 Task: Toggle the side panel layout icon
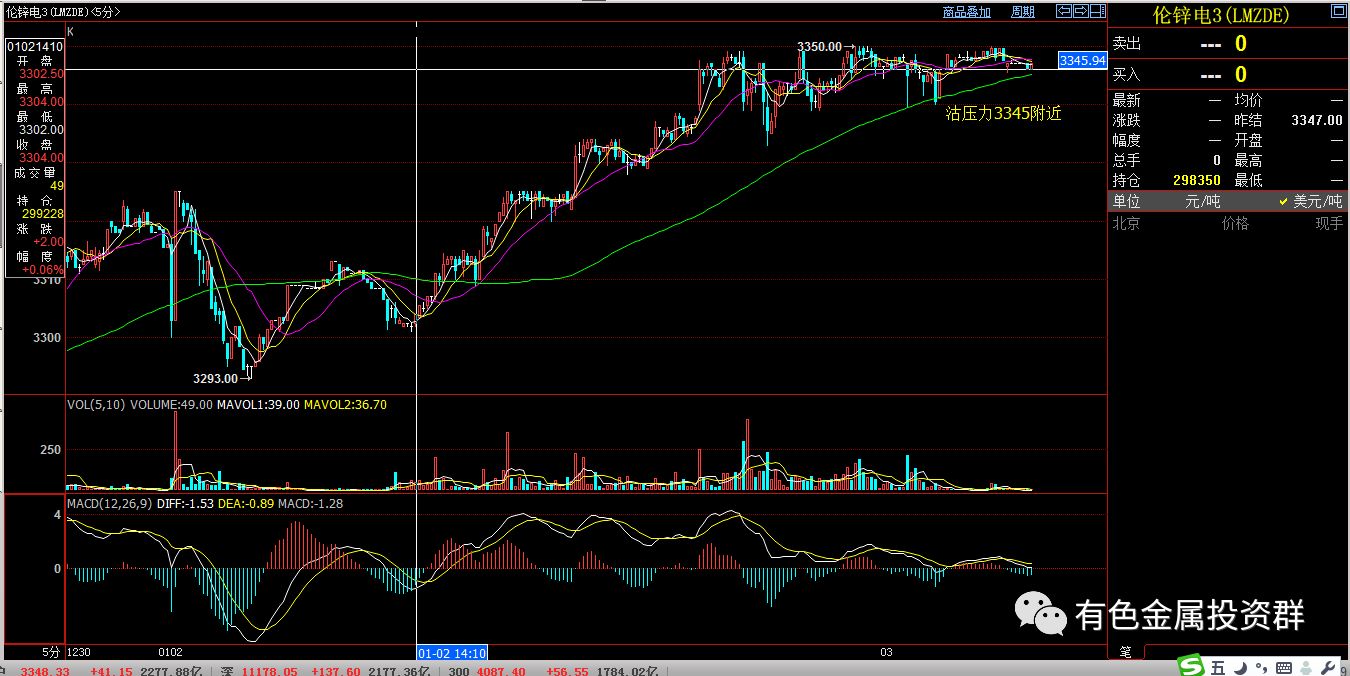point(1096,11)
